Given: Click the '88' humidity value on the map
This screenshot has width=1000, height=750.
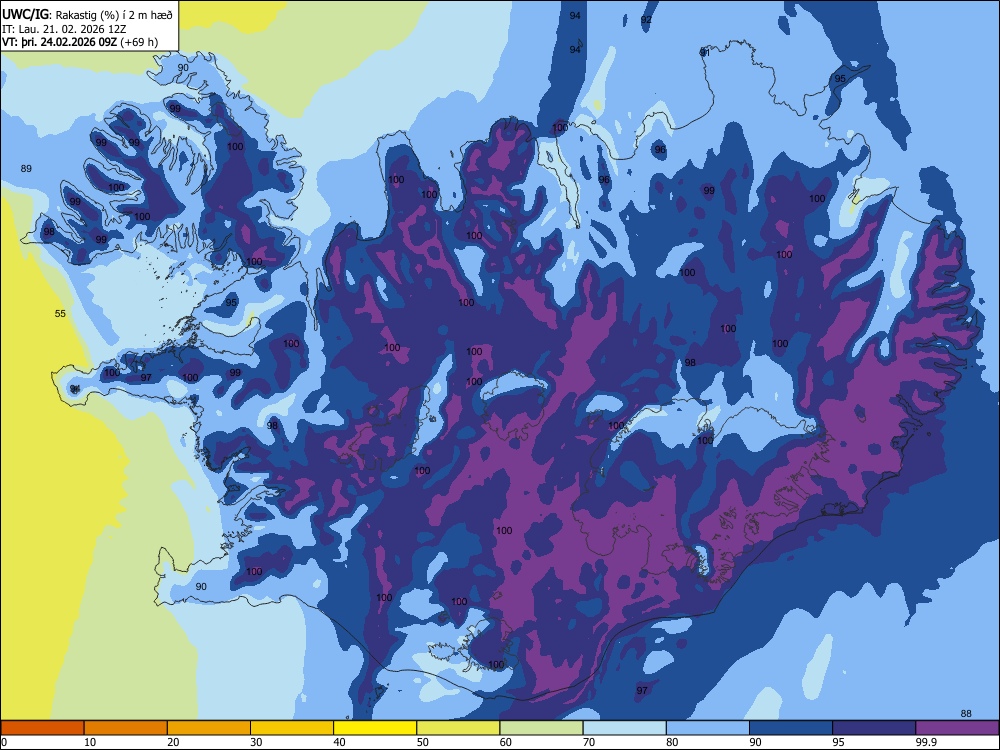Looking at the screenshot, I should [x=966, y=714].
